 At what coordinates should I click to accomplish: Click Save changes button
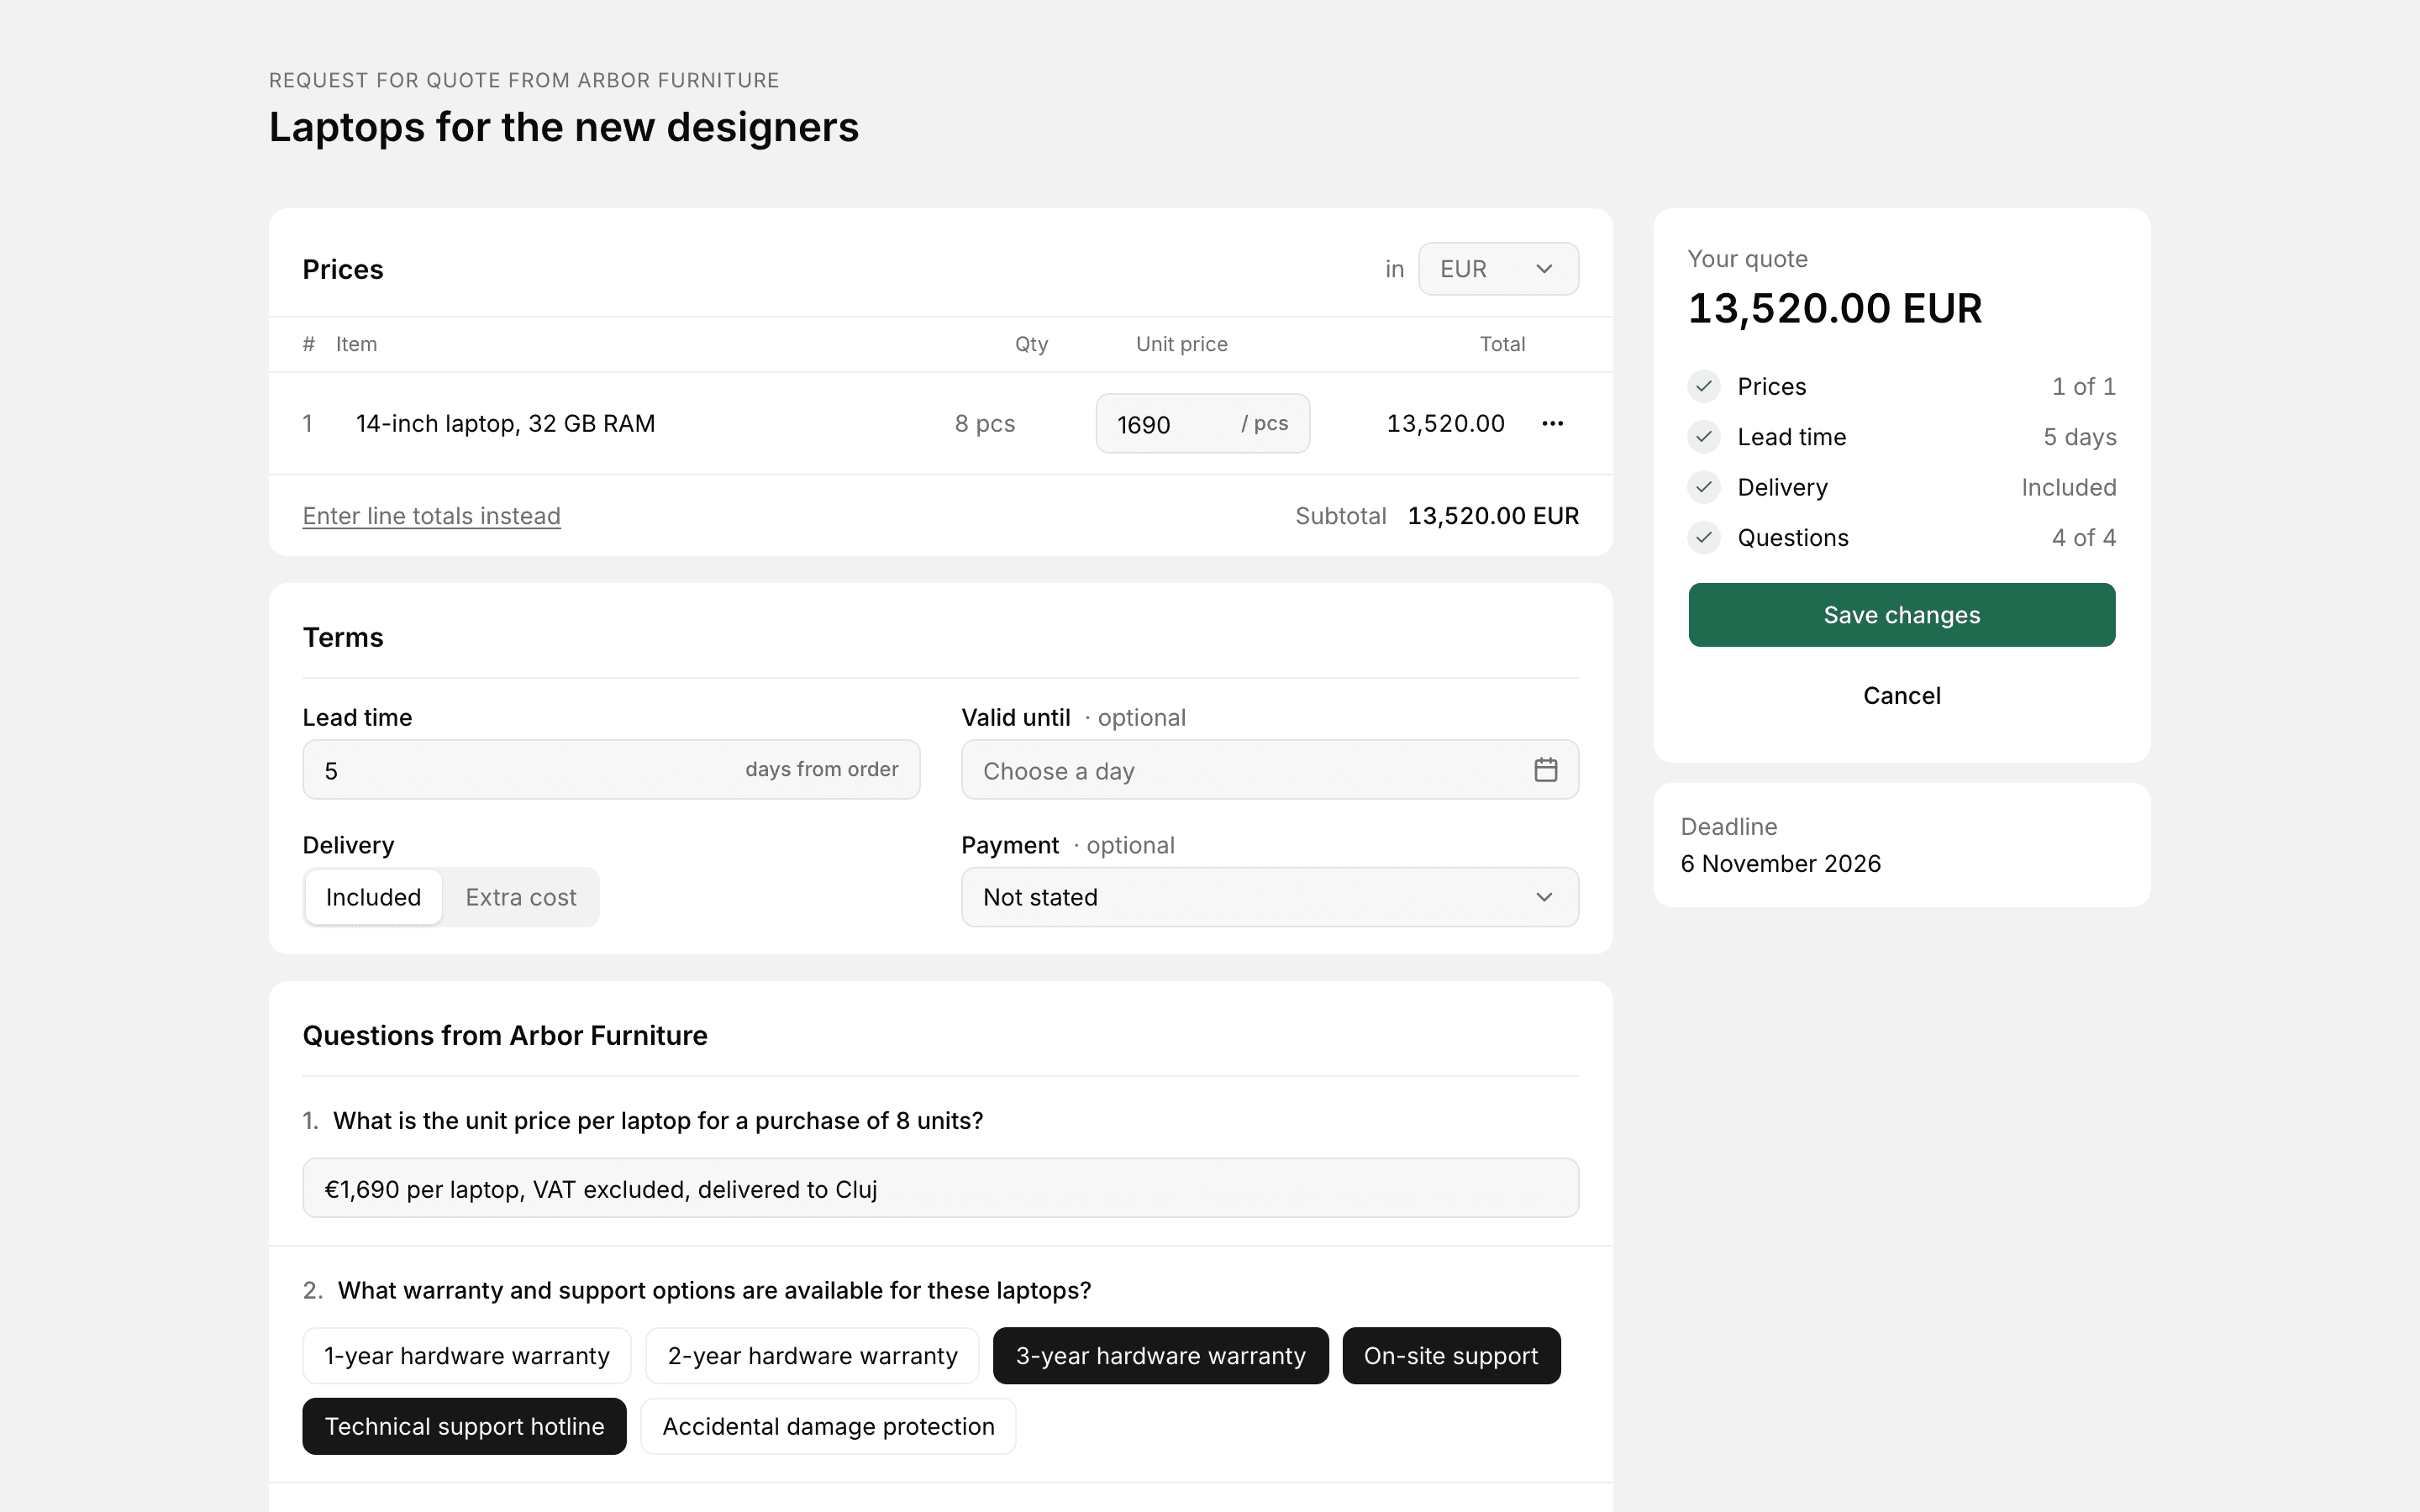pos(1901,615)
